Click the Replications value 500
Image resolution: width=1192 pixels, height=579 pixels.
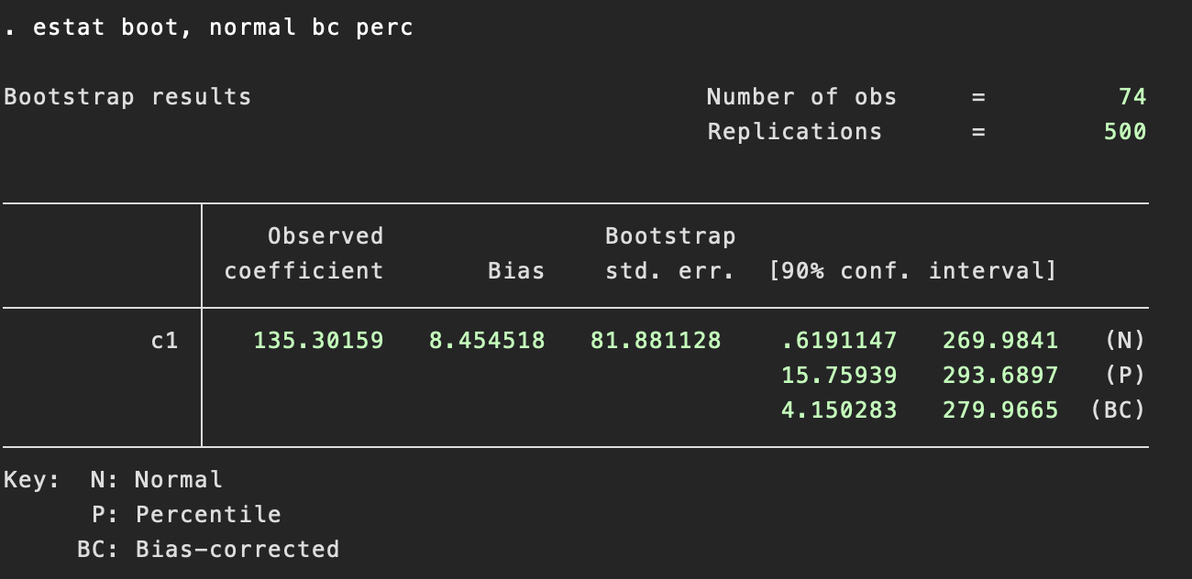[x=1125, y=131]
